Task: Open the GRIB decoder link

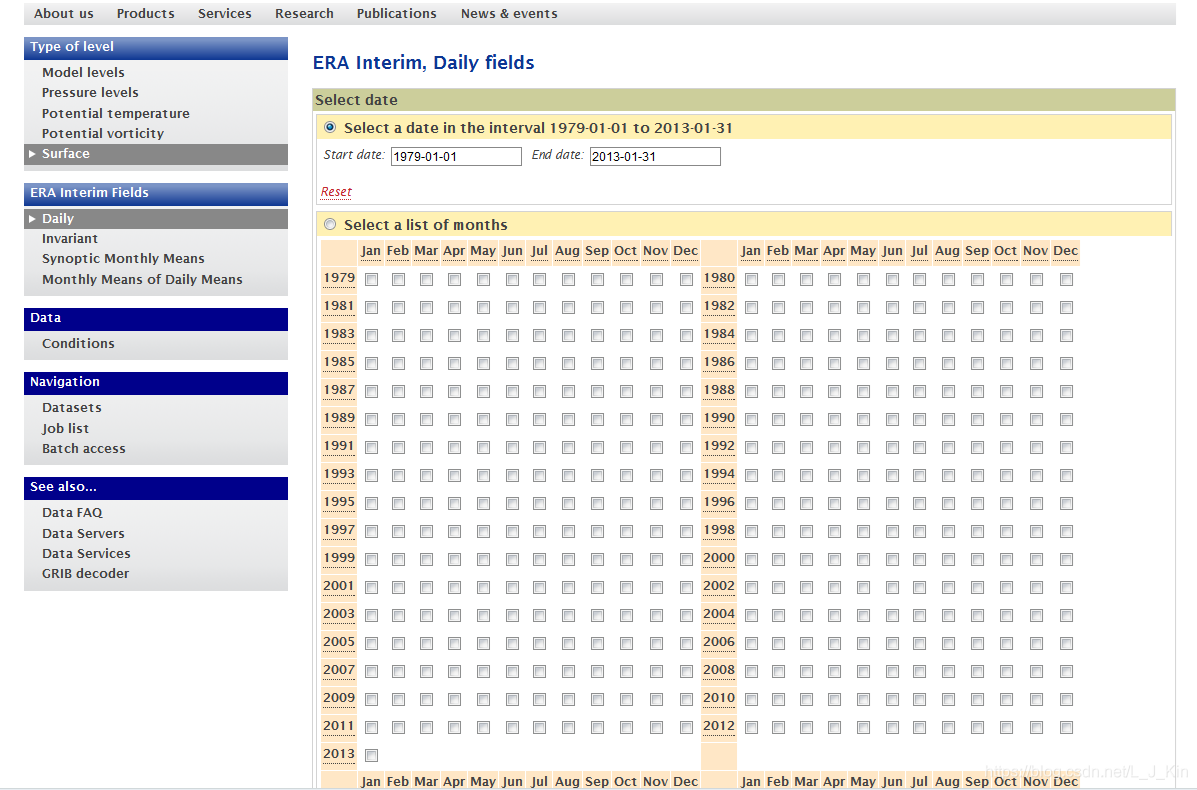Action: 85,574
